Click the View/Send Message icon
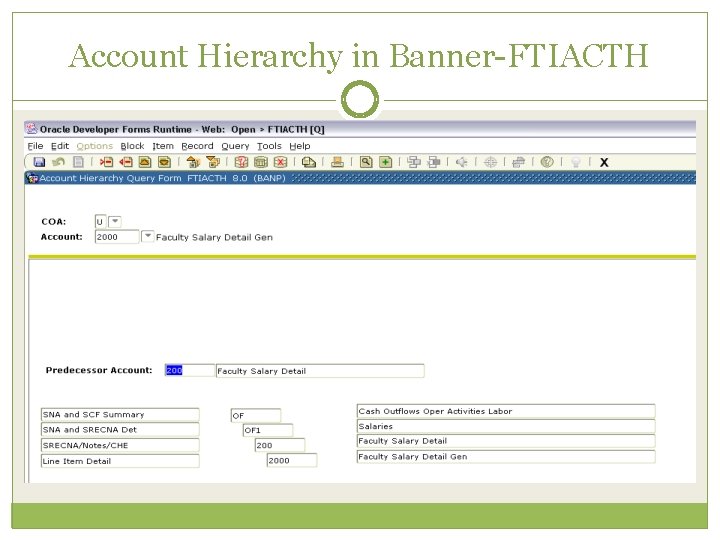This screenshot has height=540, width=720. click(x=309, y=162)
